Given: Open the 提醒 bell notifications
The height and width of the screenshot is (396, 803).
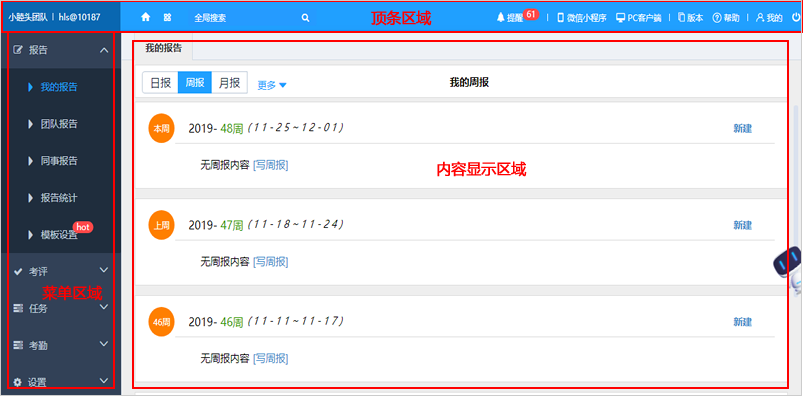Looking at the screenshot, I should click(x=510, y=17).
